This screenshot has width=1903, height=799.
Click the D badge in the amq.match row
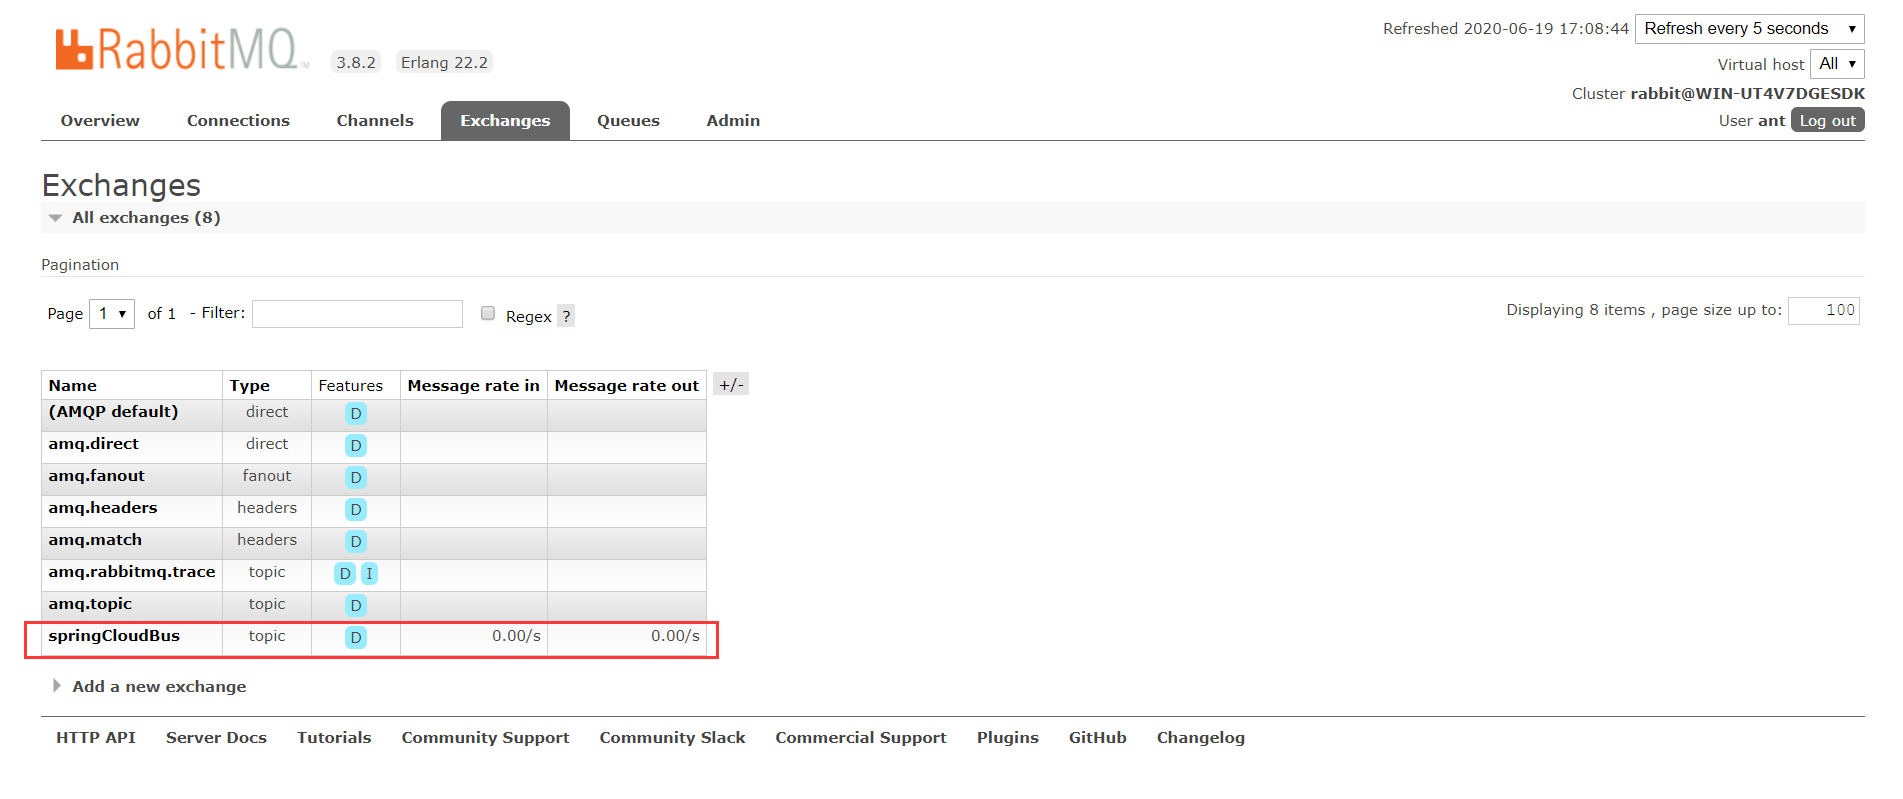(x=356, y=541)
